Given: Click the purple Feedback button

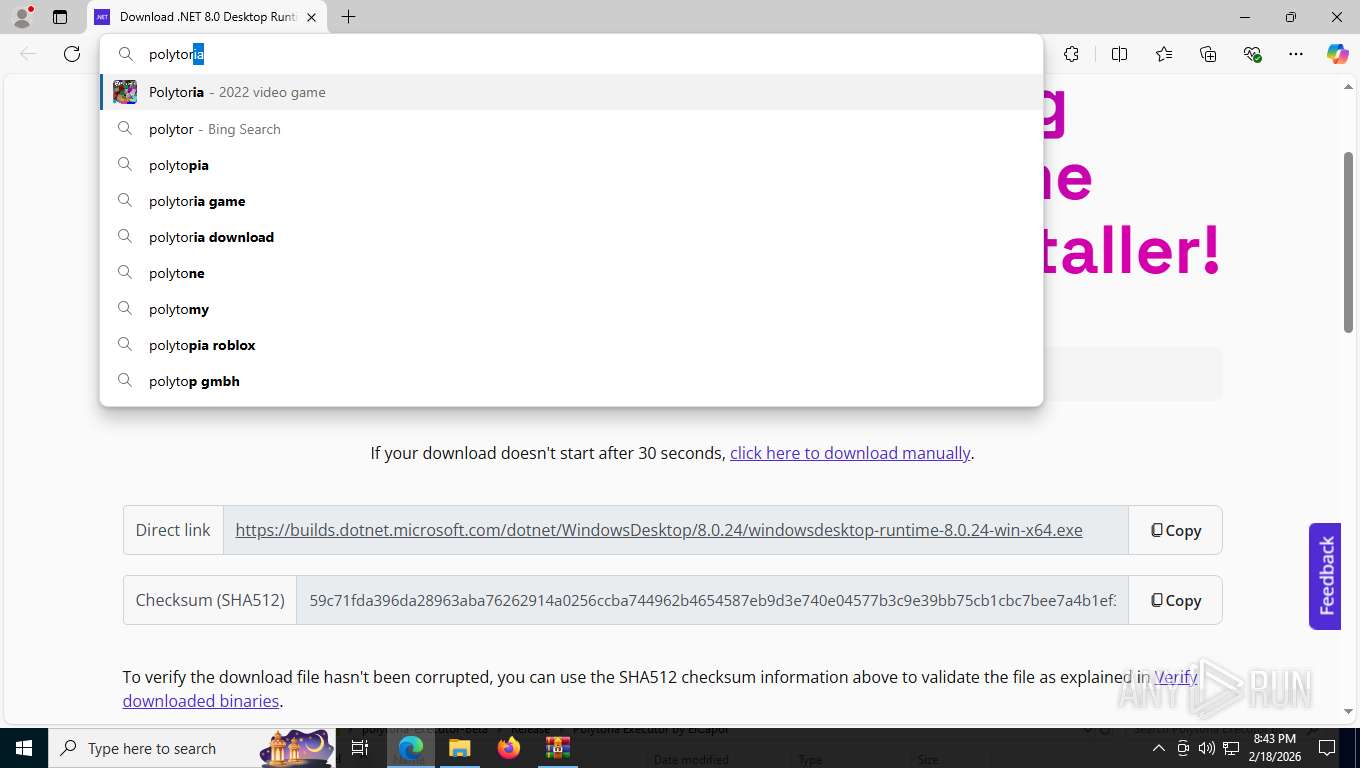Looking at the screenshot, I should (x=1325, y=576).
